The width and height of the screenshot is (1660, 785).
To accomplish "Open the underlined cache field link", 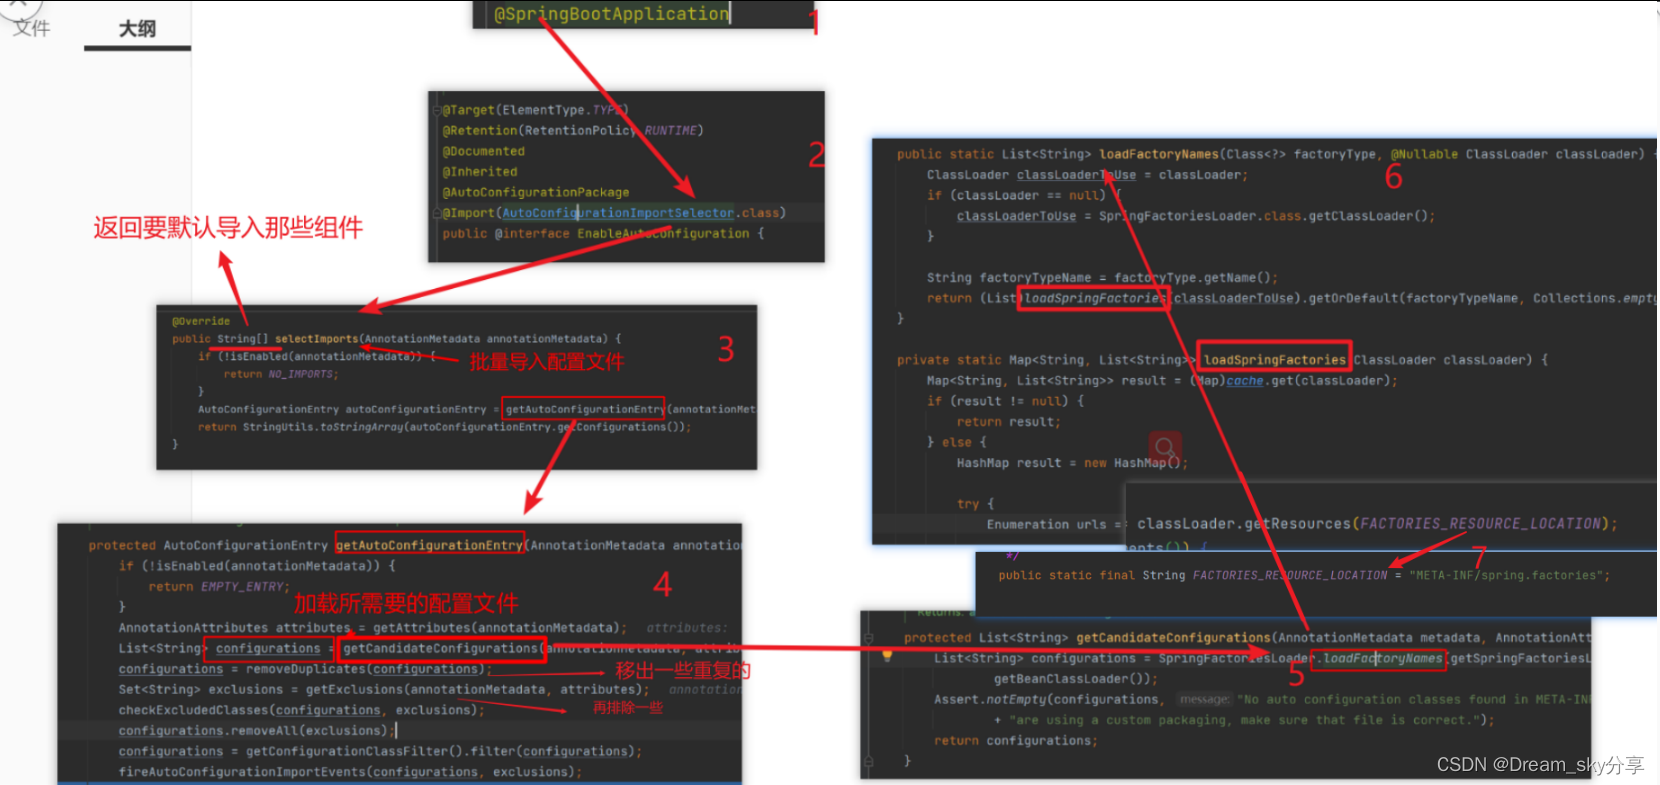I will click(x=1244, y=381).
